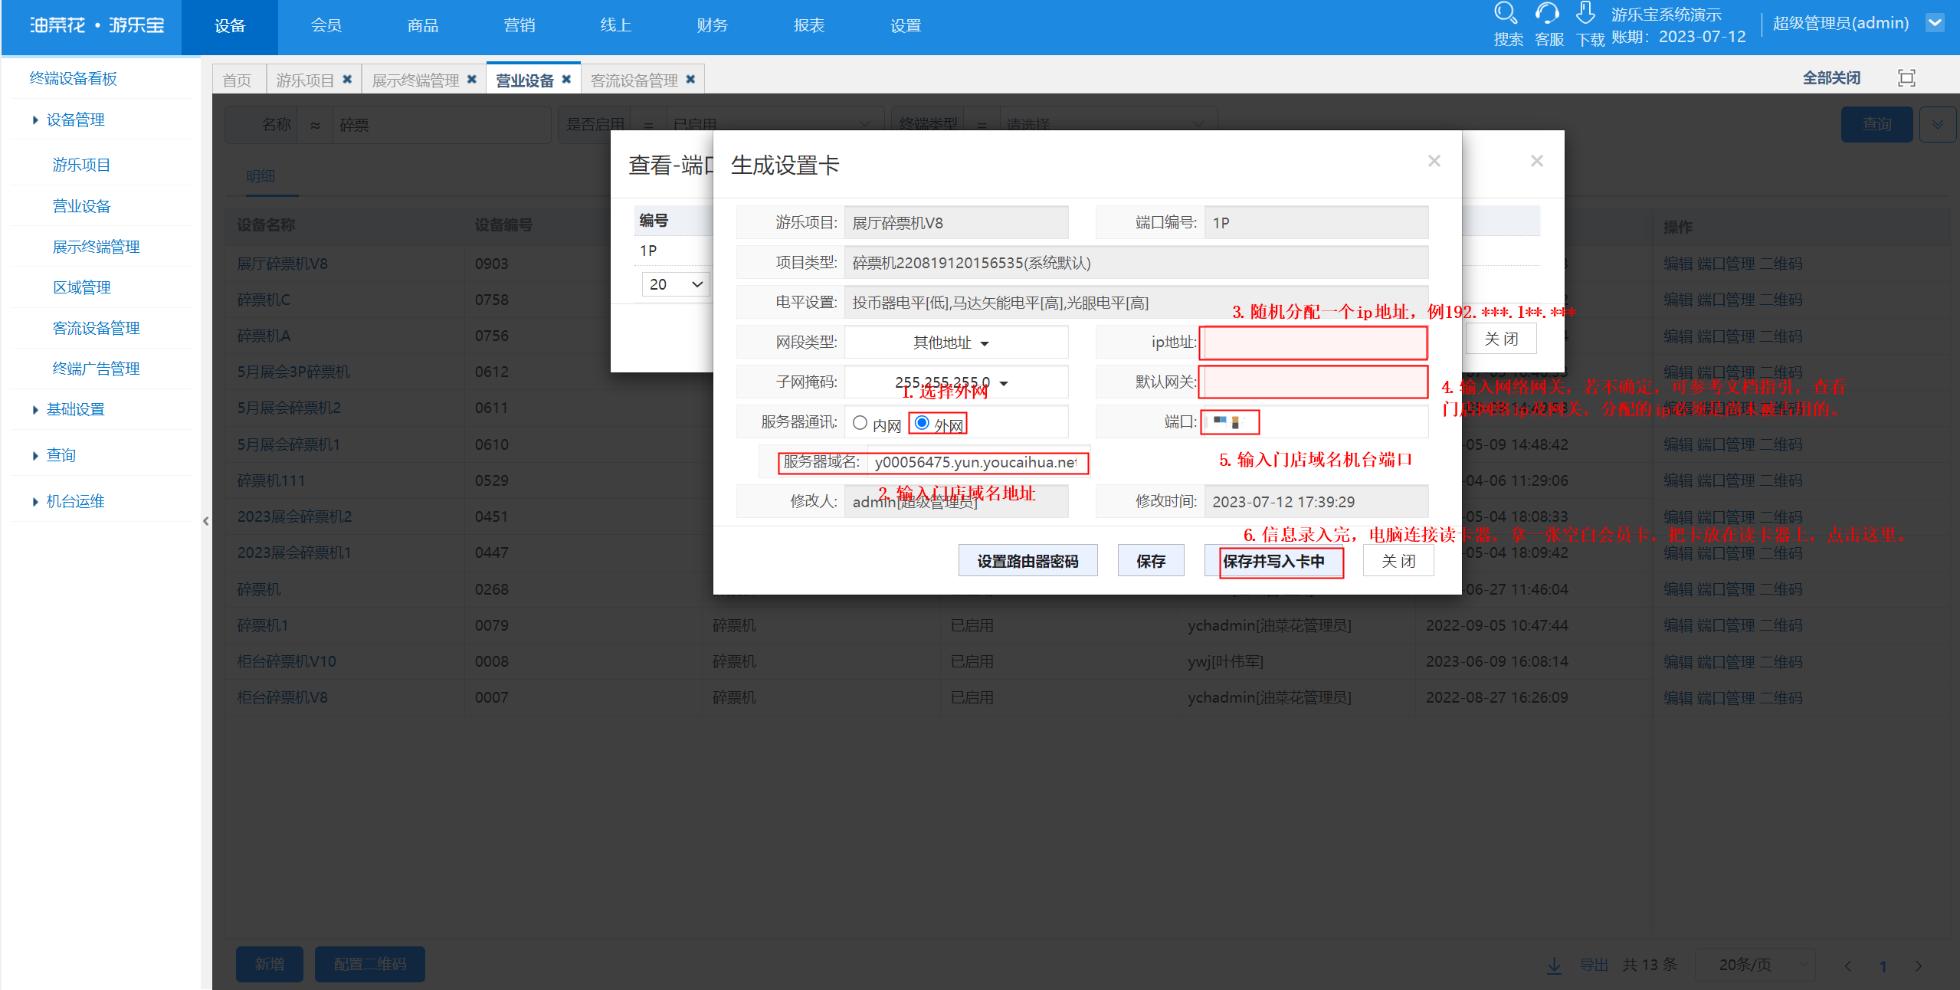Open 游乐项目 in the sidebar
The height and width of the screenshot is (990, 1960).
point(82,165)
